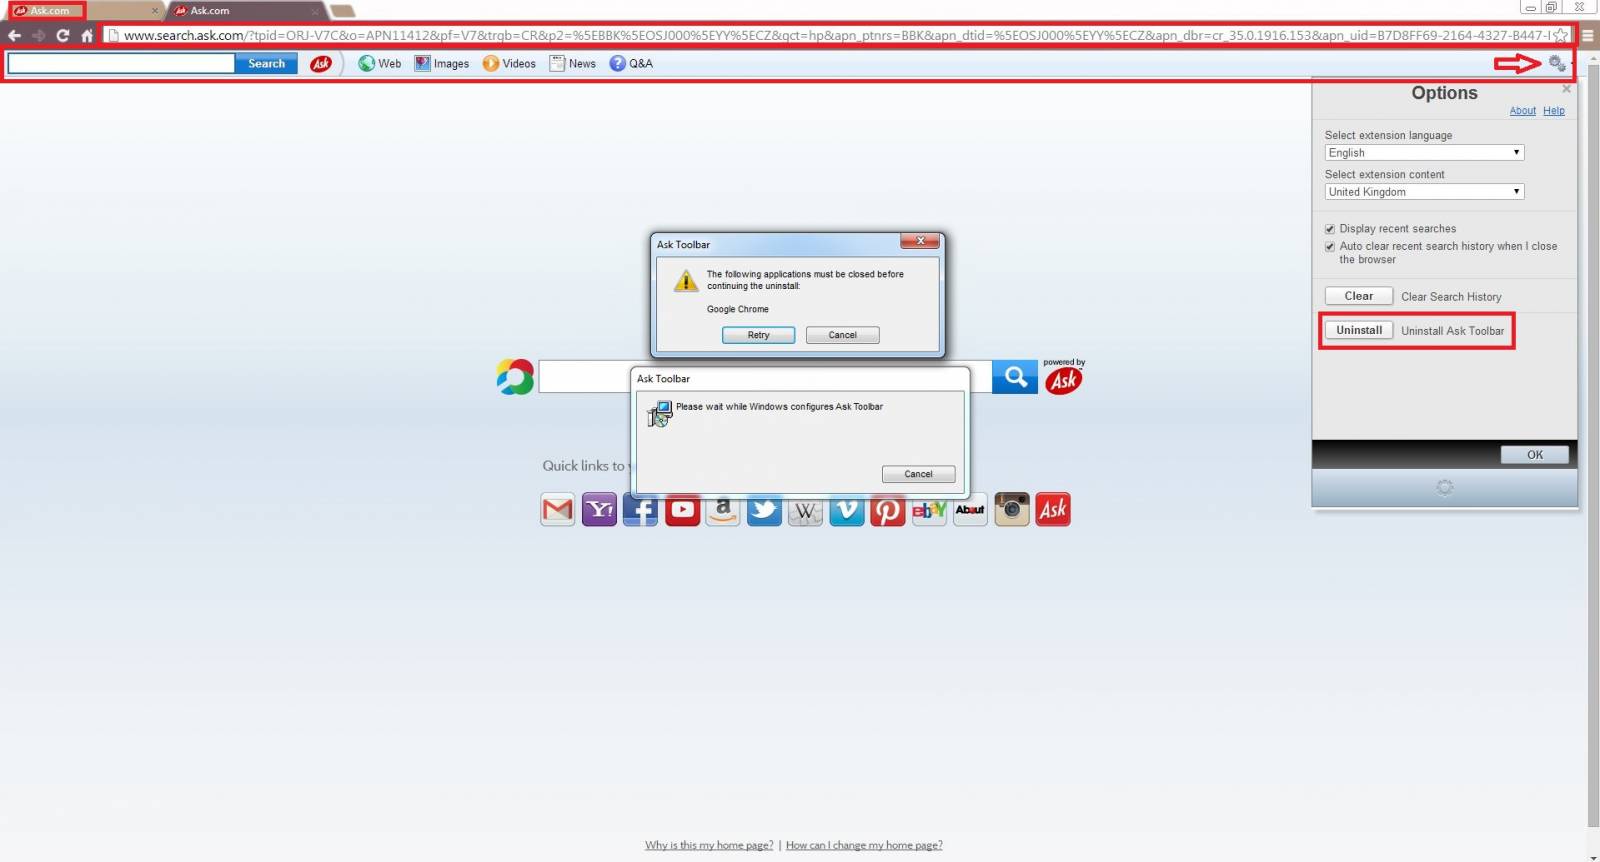Click Cancel in close applications dialog
1600x862 pixels.
point(842,335)
